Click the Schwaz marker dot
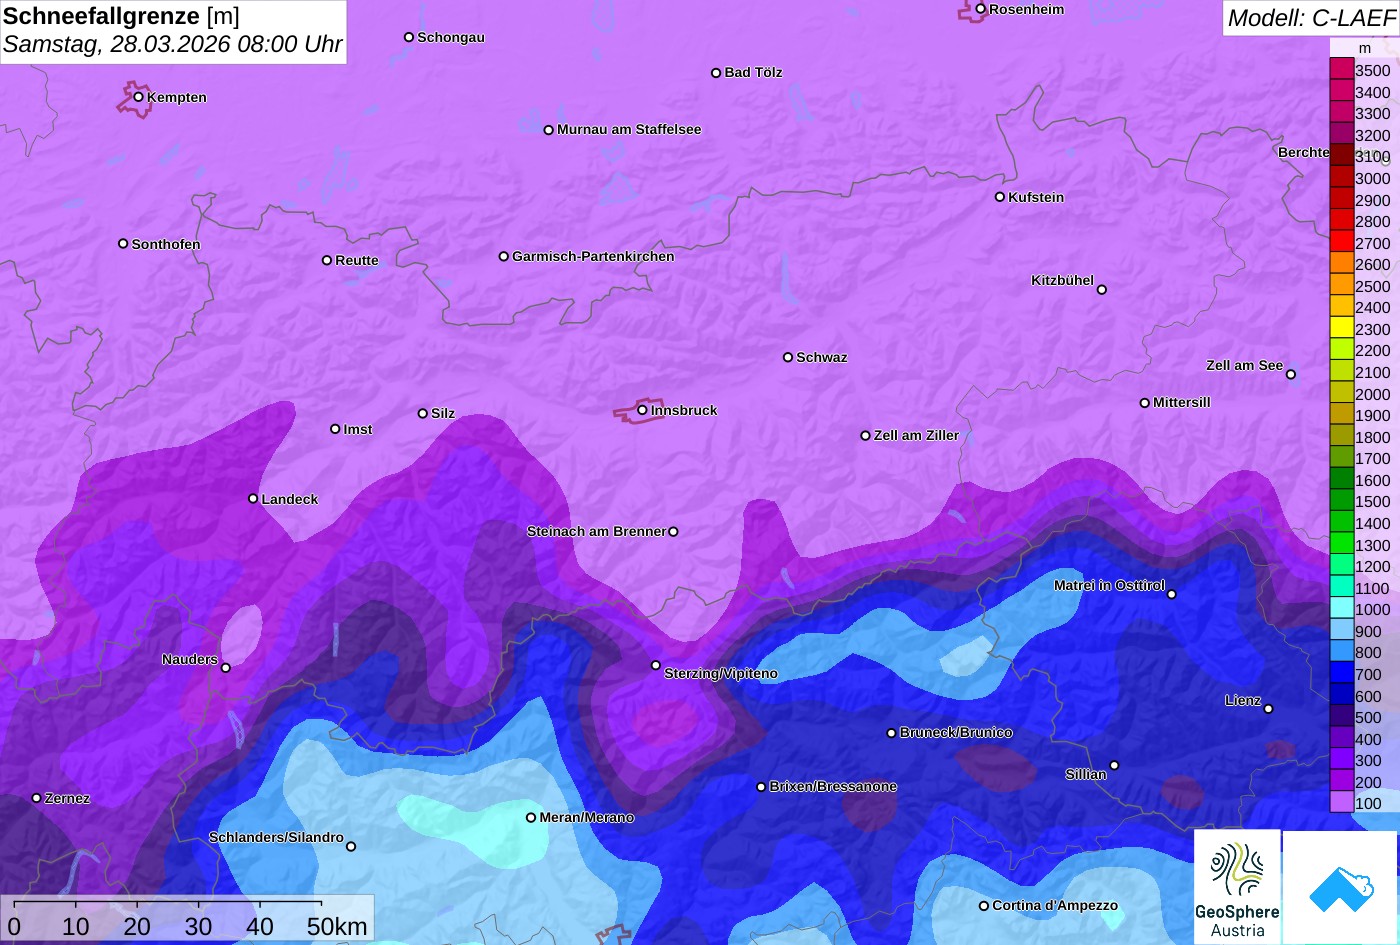This screenshot has width=1400, height=945. (x=788, y=357)
